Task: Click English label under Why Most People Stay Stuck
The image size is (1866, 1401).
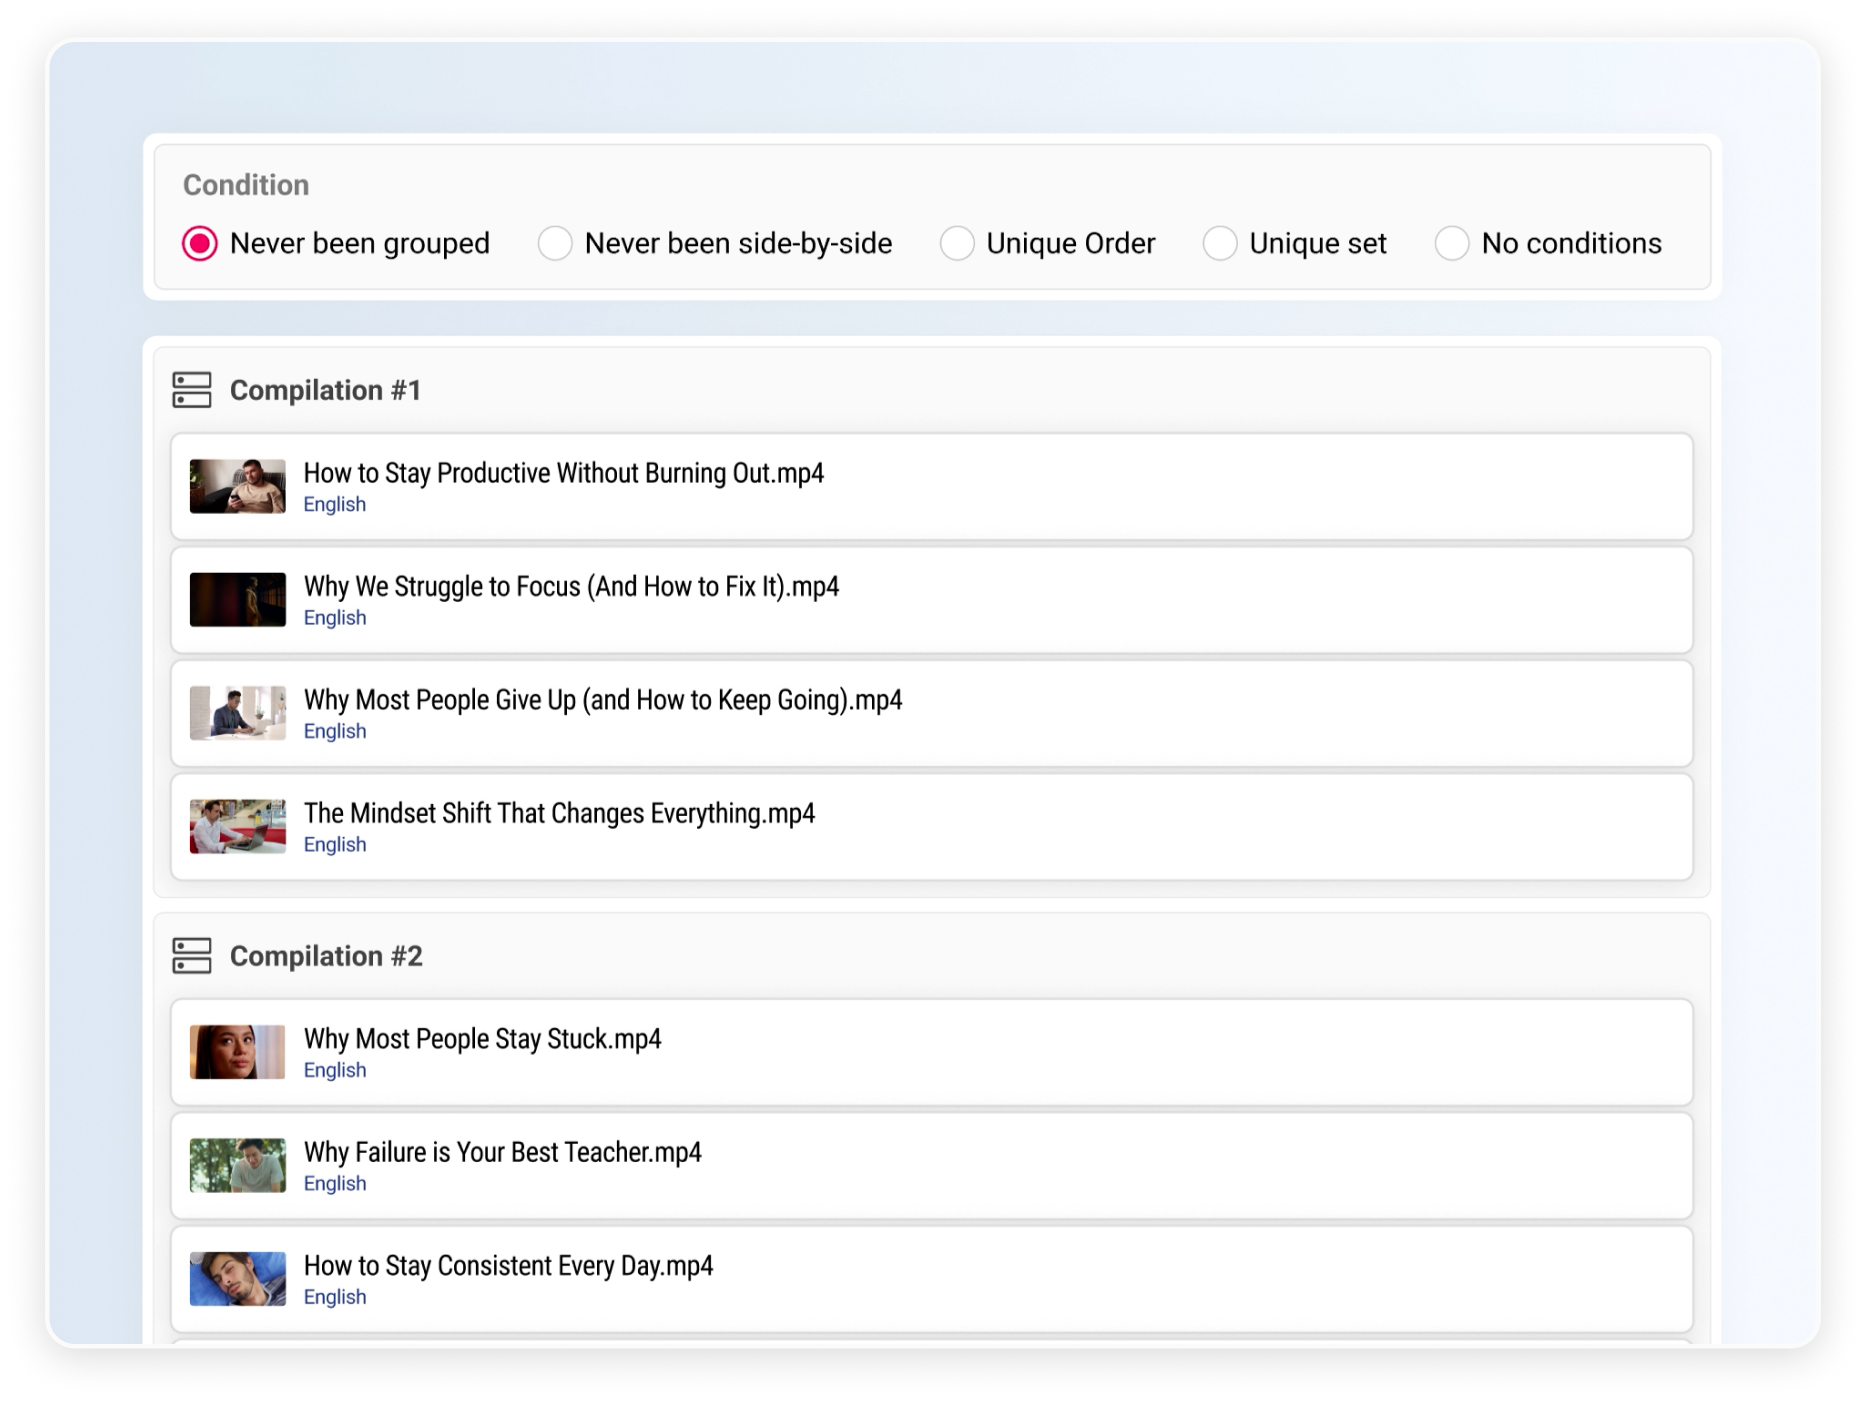Action: 335,1071
